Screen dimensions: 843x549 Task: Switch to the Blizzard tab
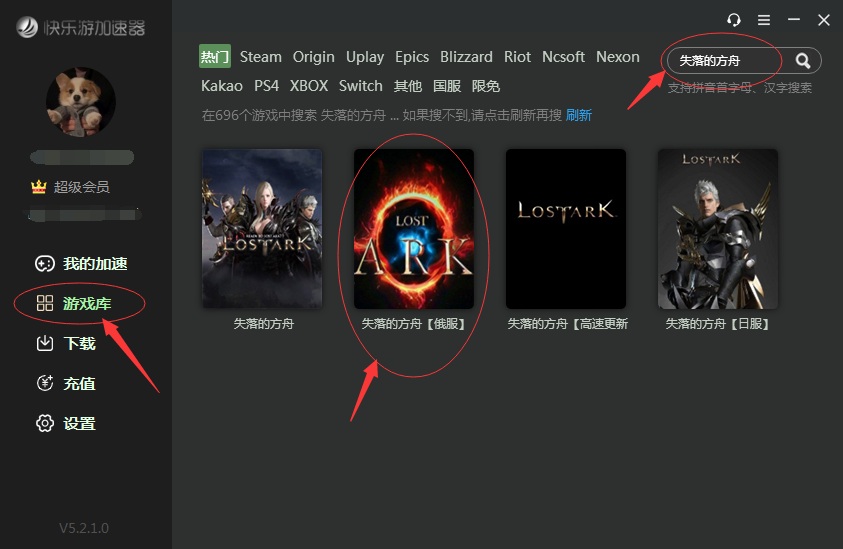pyautogui.click(x=466, y=56)
